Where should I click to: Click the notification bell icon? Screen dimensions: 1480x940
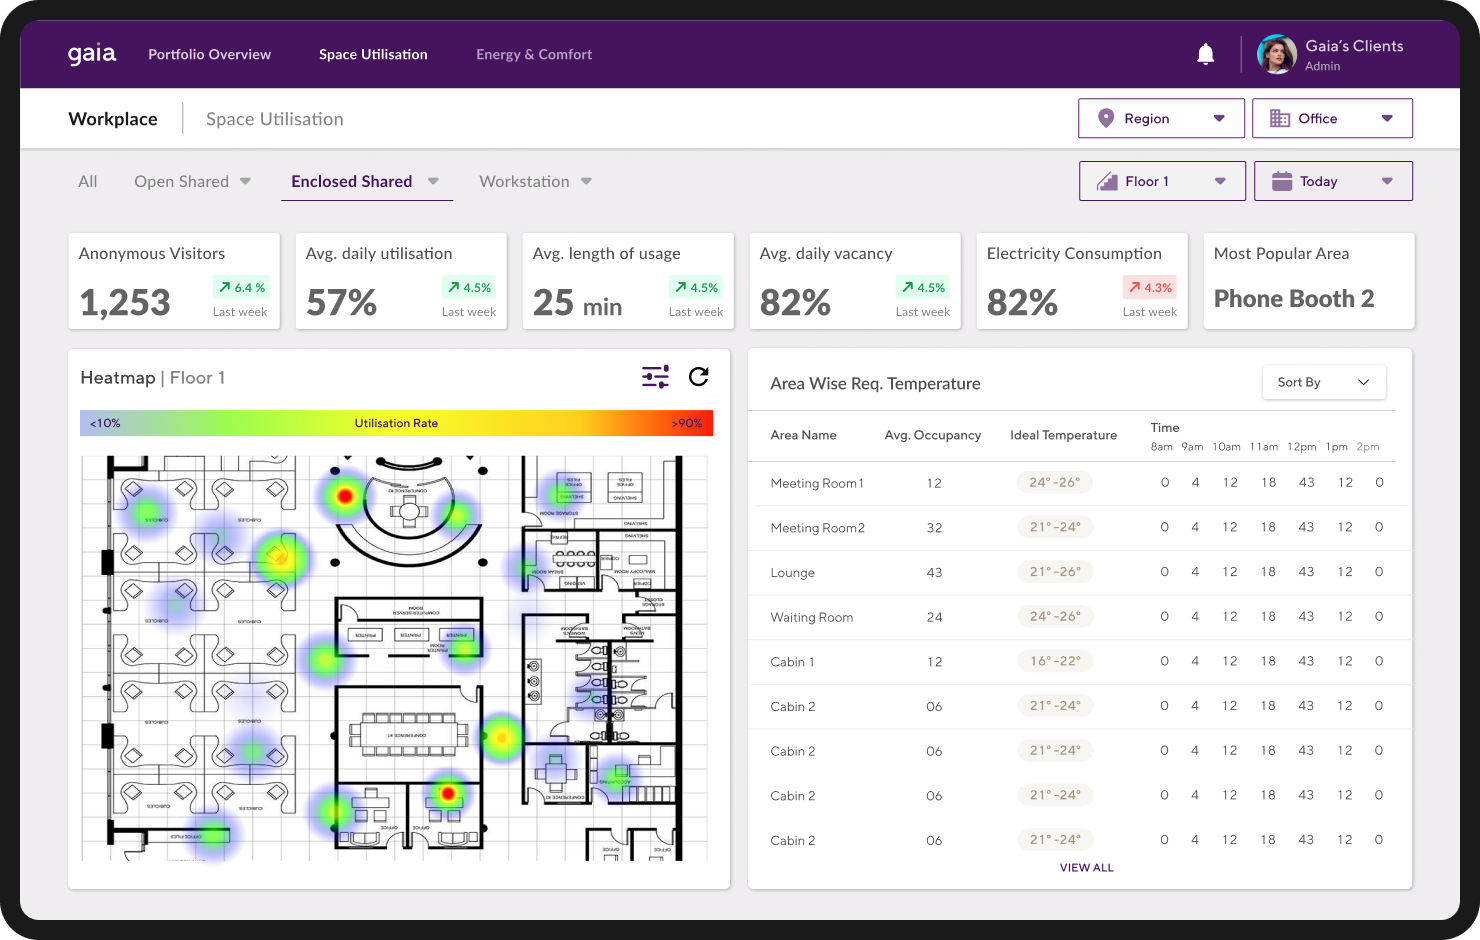[x=1205, y=54]
